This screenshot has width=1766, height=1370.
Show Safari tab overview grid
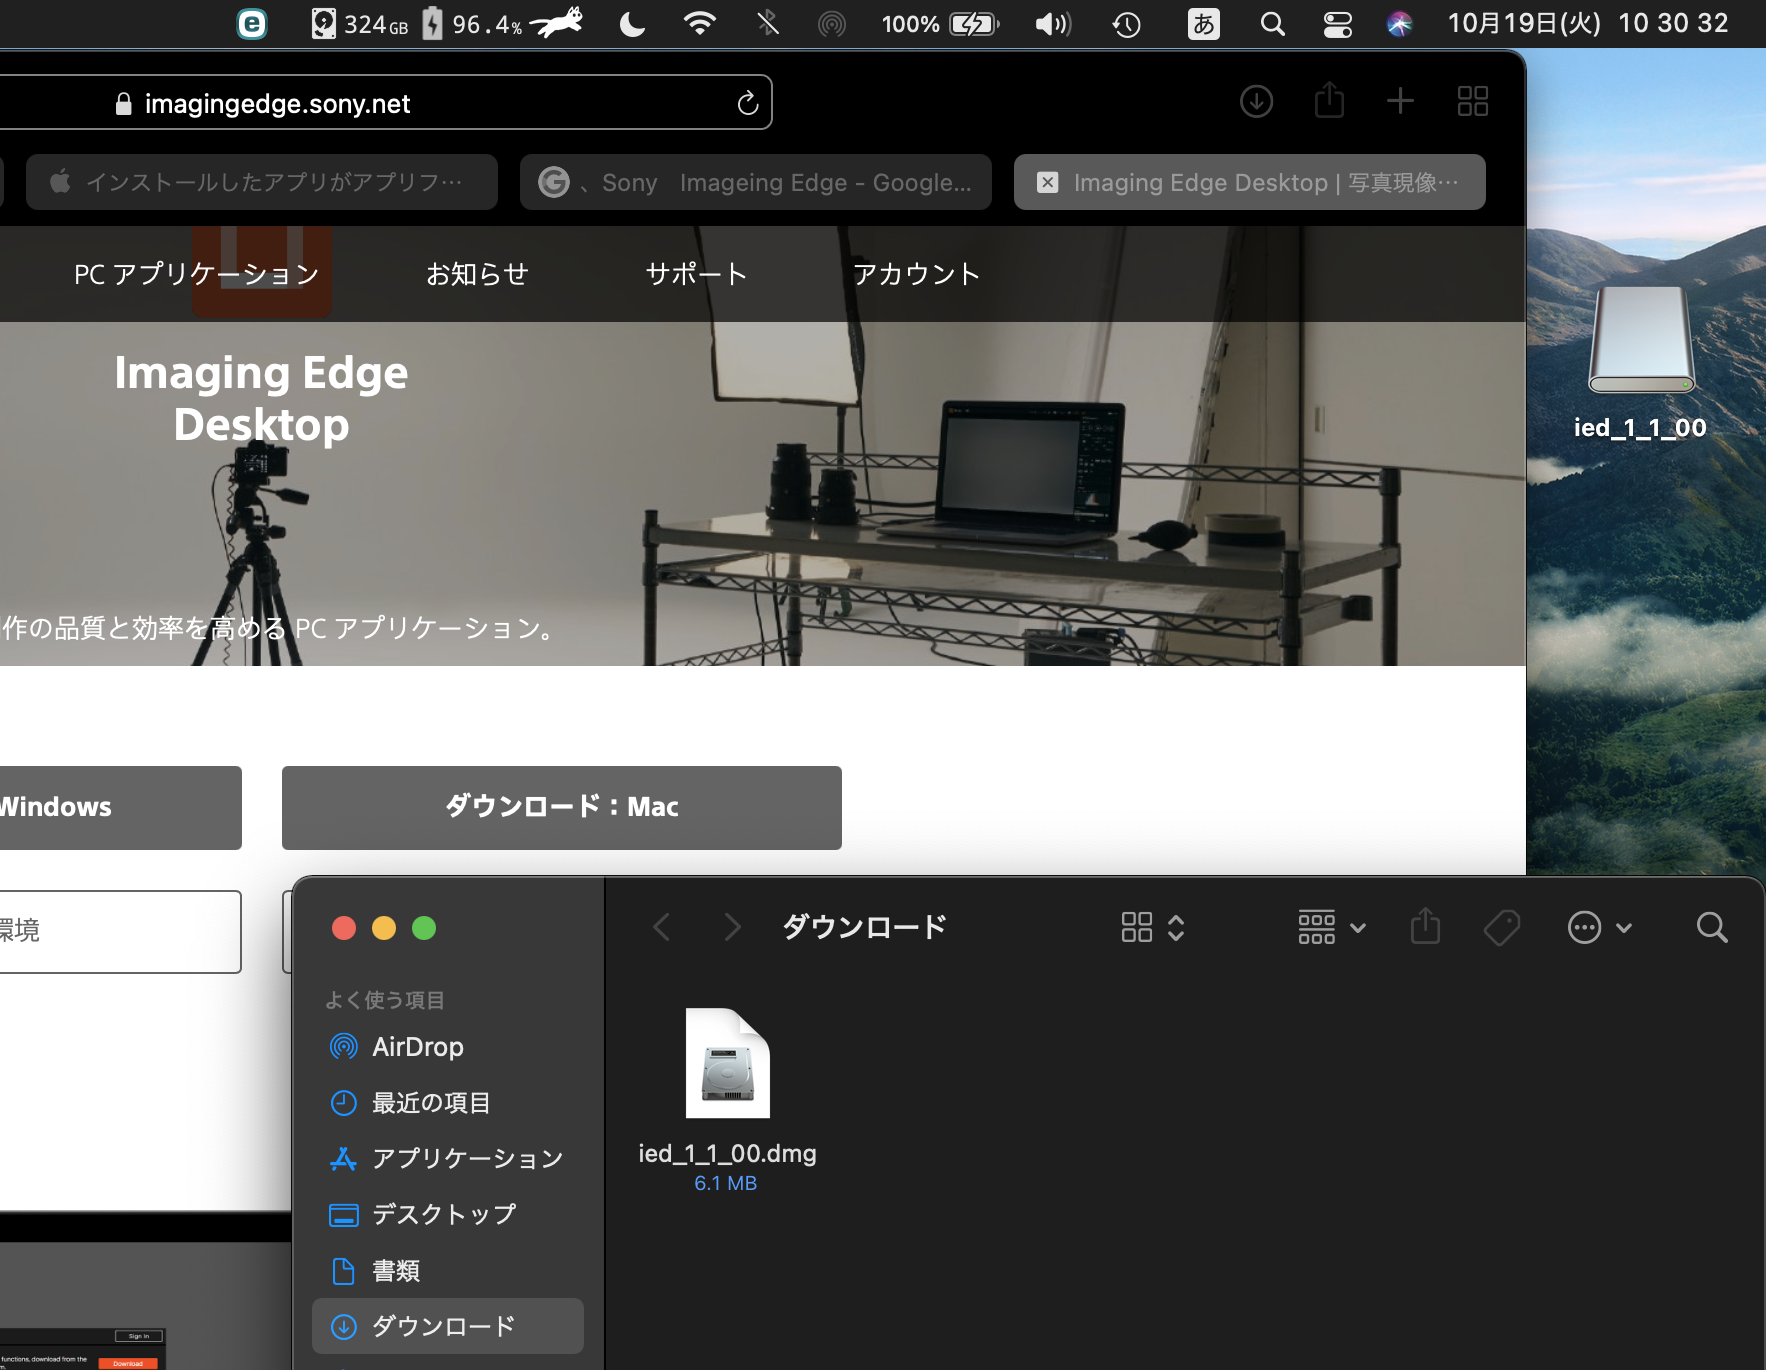pos(1472,101)
